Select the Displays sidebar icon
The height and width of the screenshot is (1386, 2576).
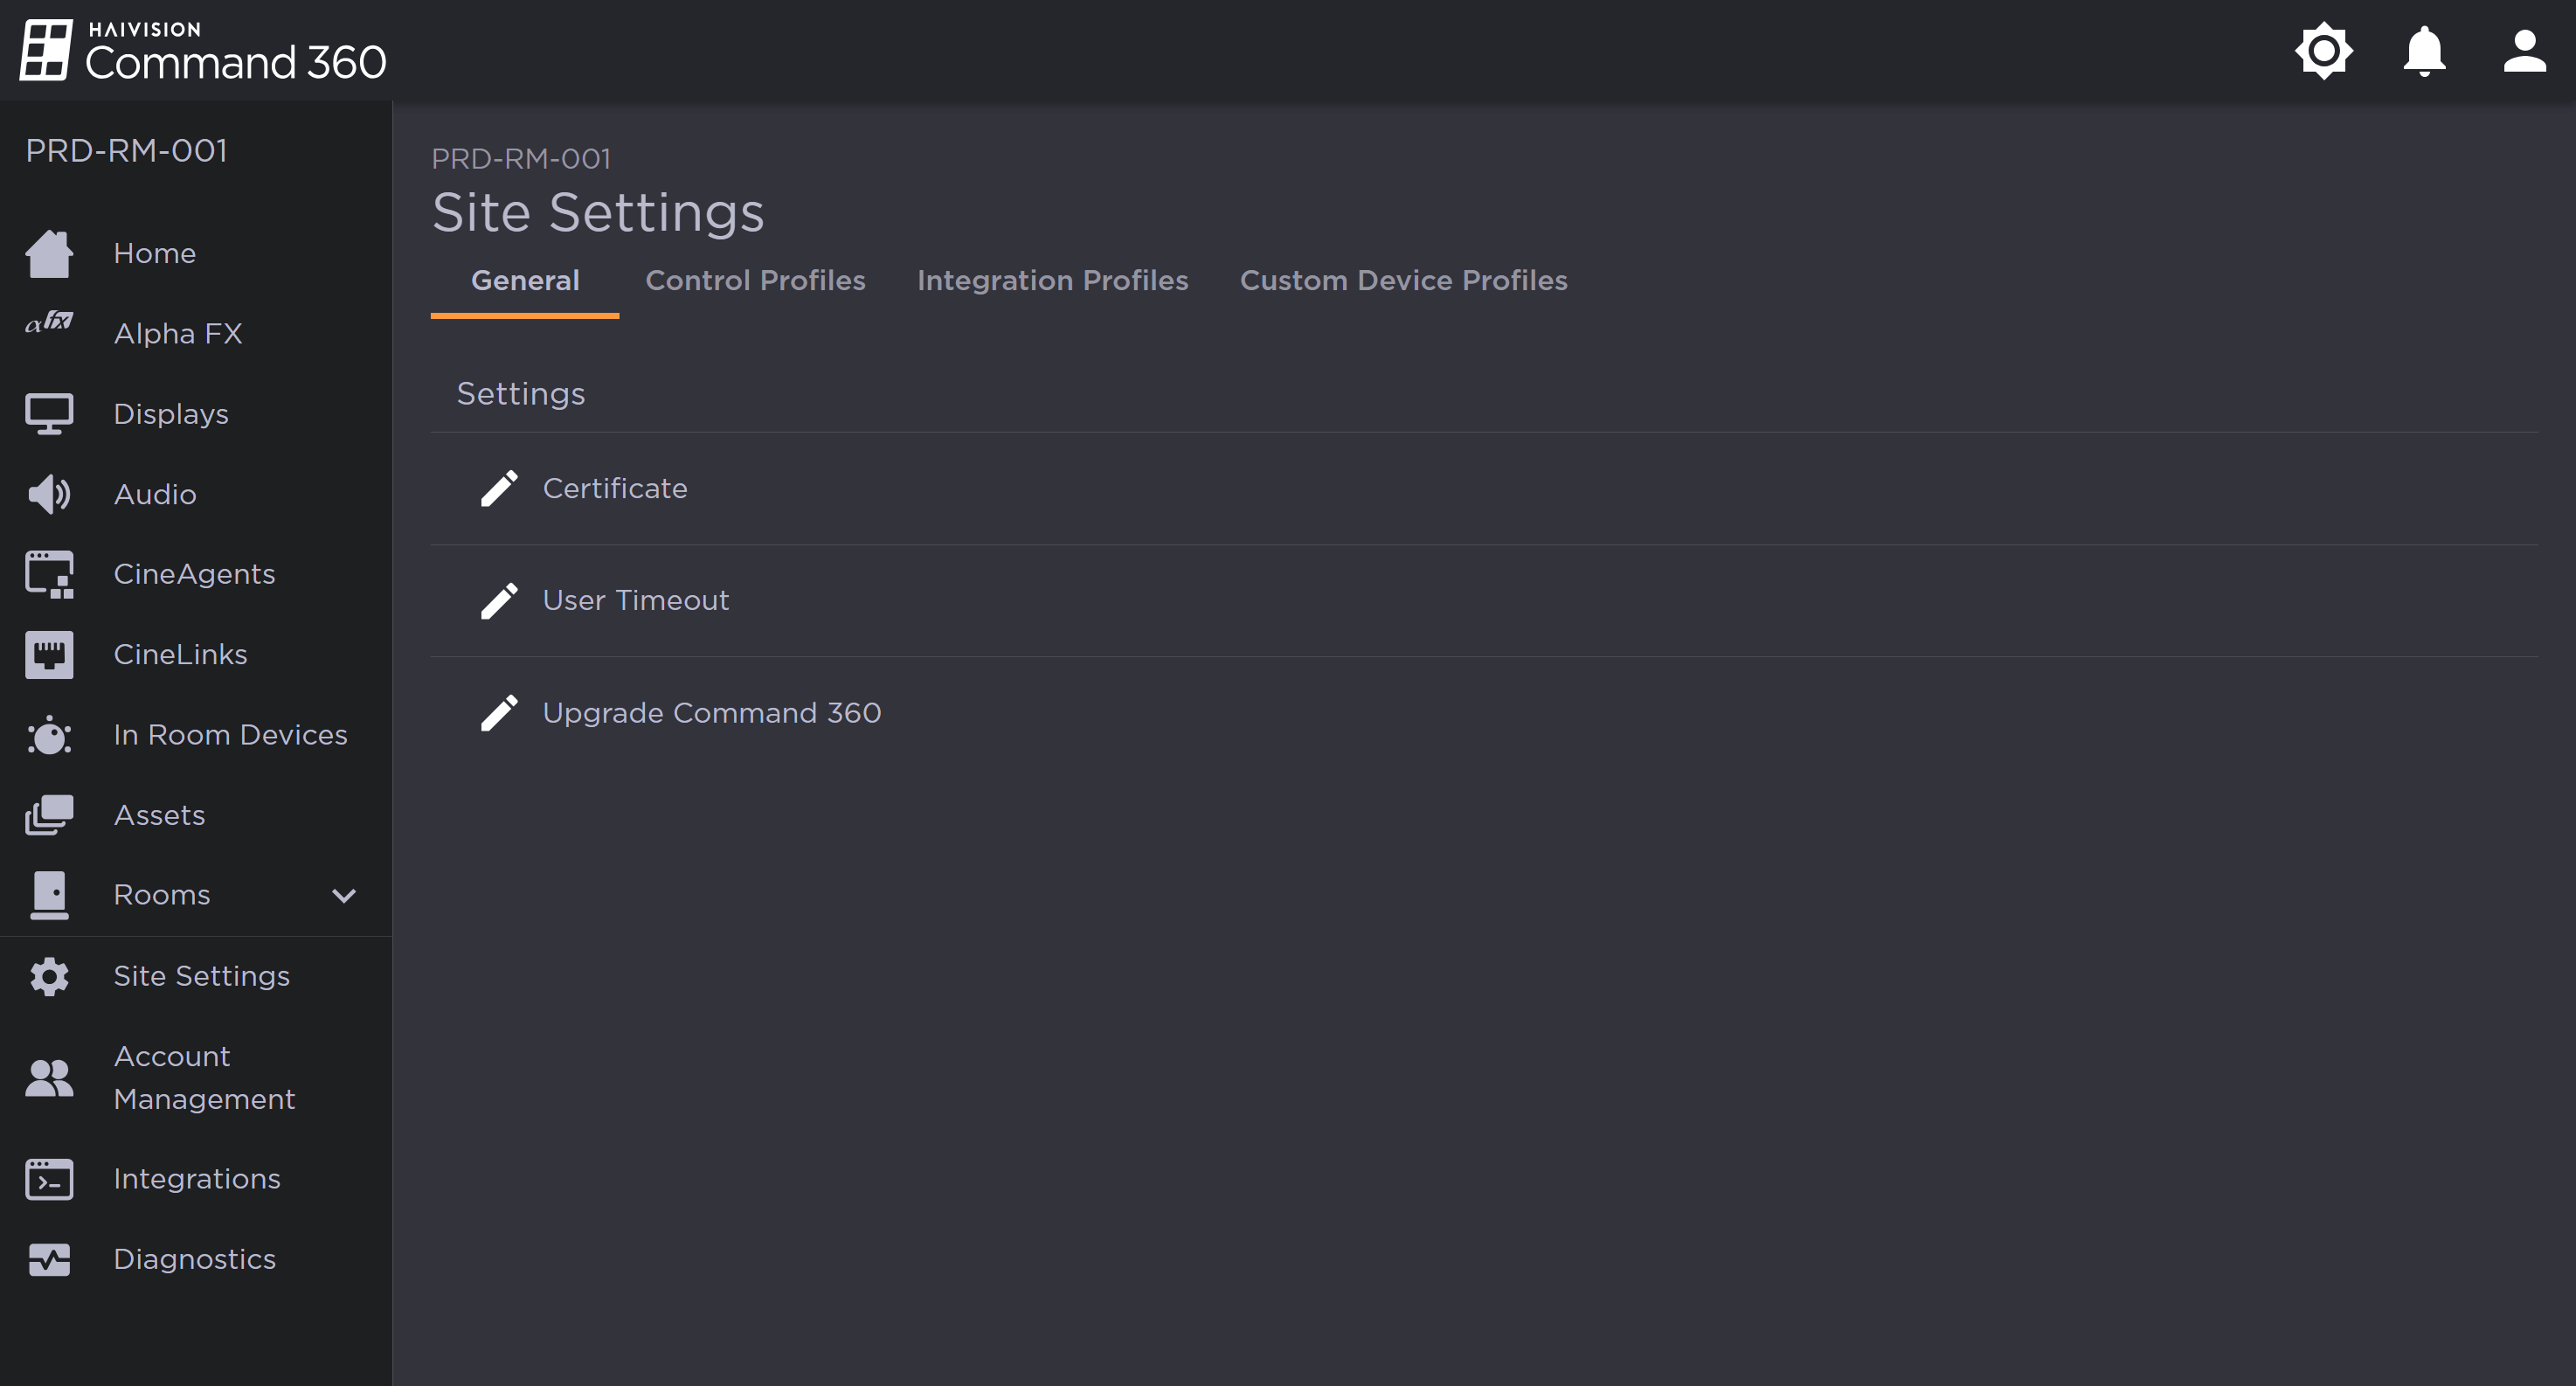click(x=49, y=413)
